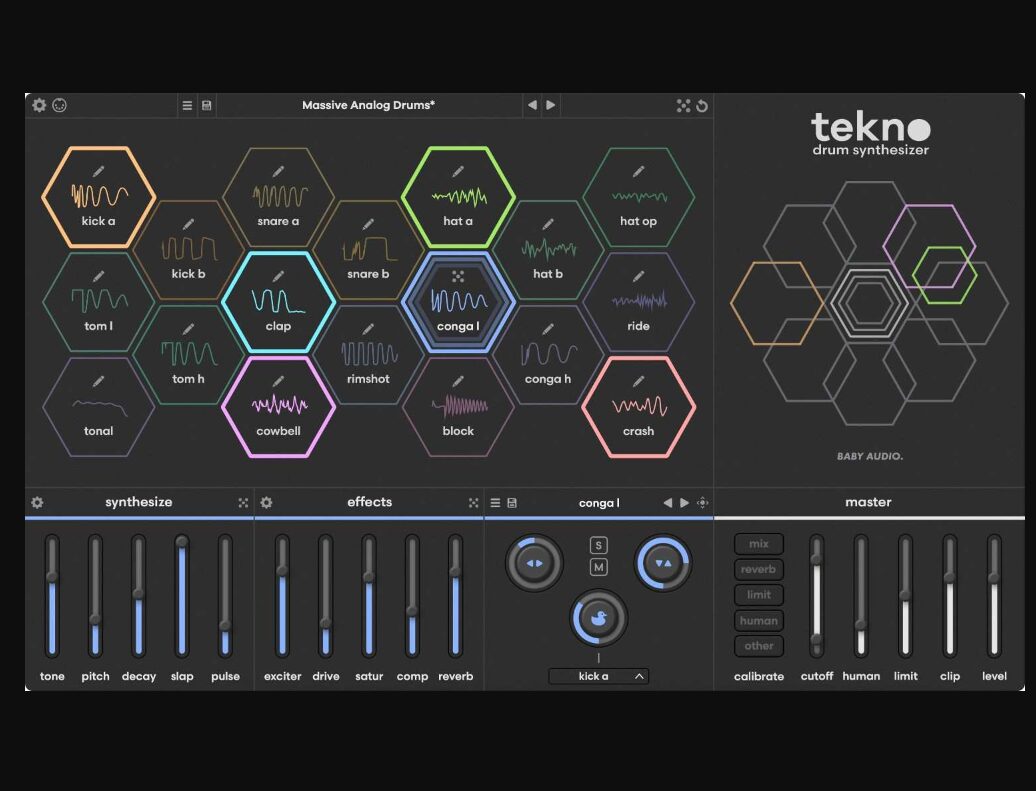The width and height of the screenshot is (1036, 791).
Task: Save preset with the top bar disk icon
Action: [206, 105]
